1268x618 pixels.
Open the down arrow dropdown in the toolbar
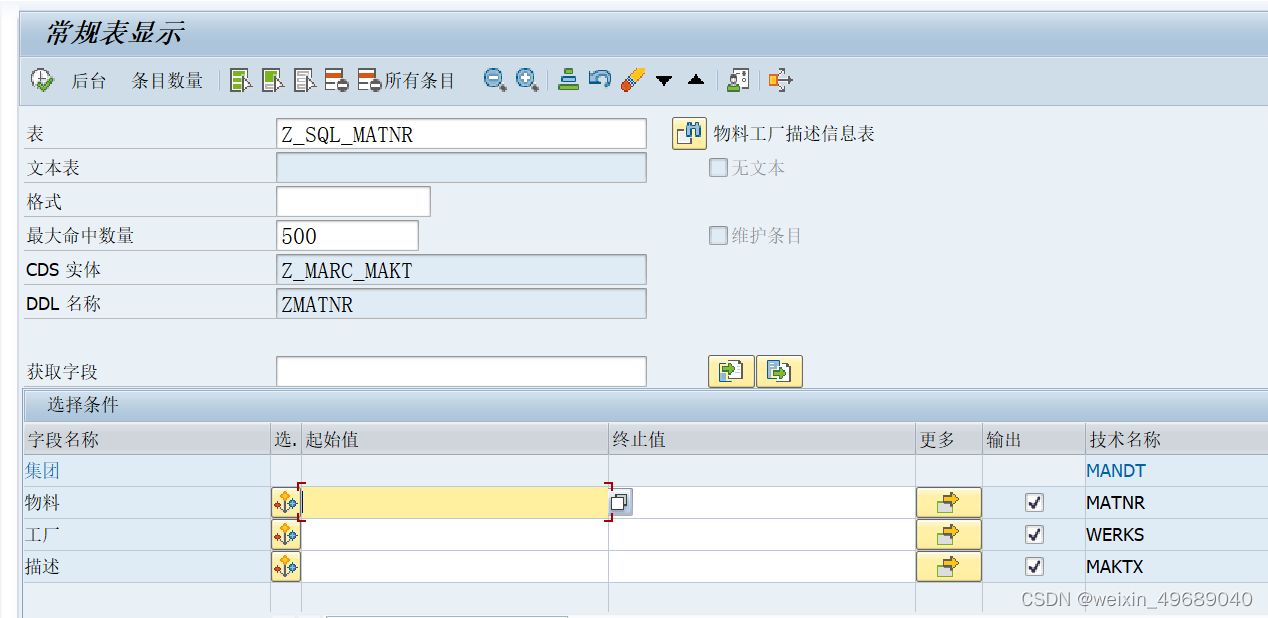tap(664, 80)
